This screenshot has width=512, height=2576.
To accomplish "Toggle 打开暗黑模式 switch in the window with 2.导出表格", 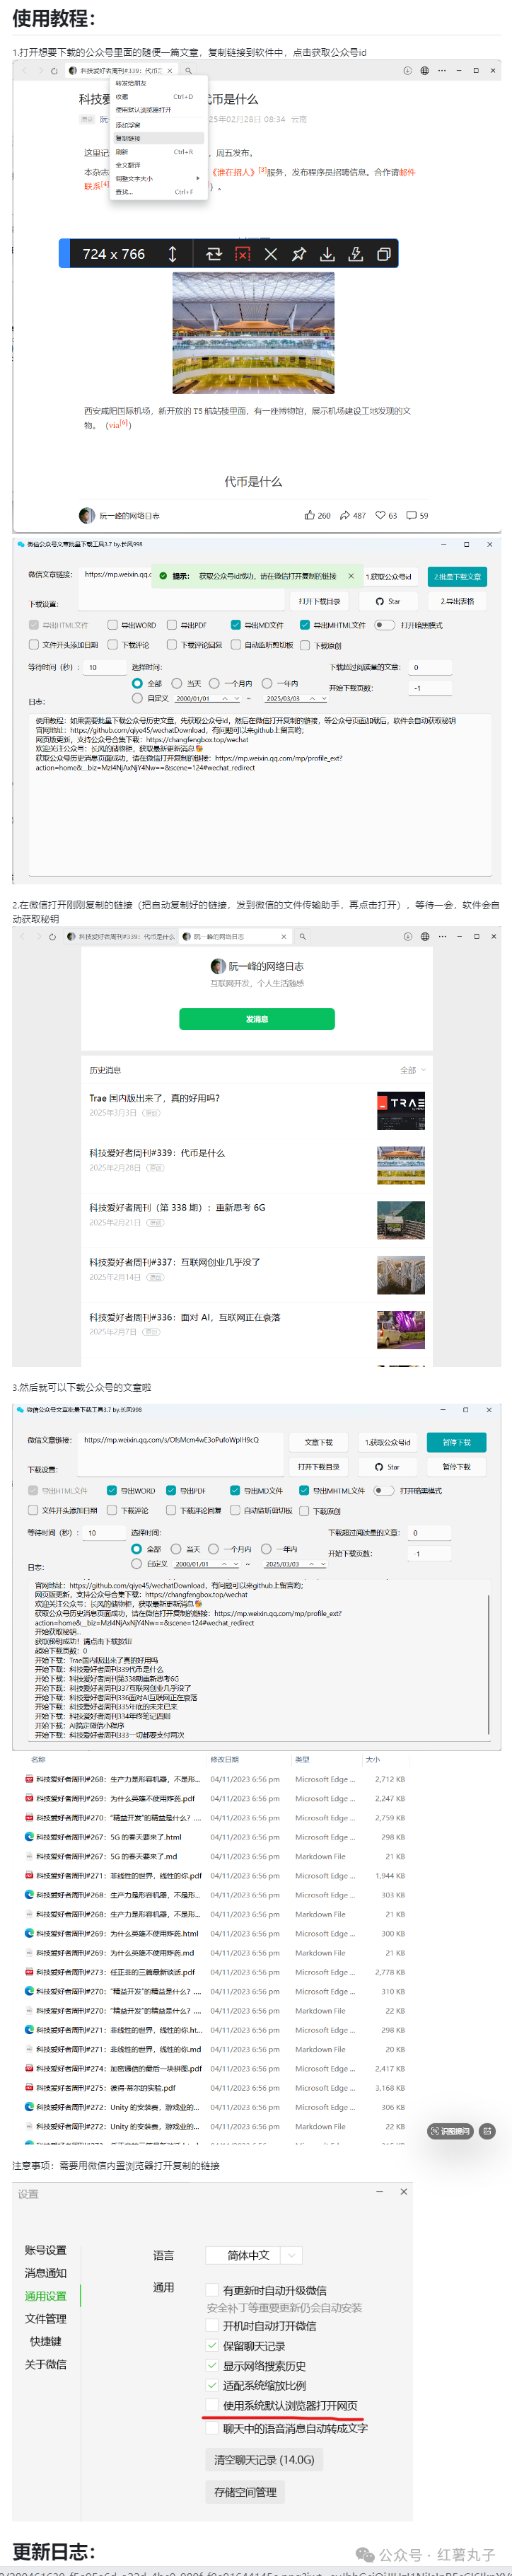I will click(x=384, y=625).
